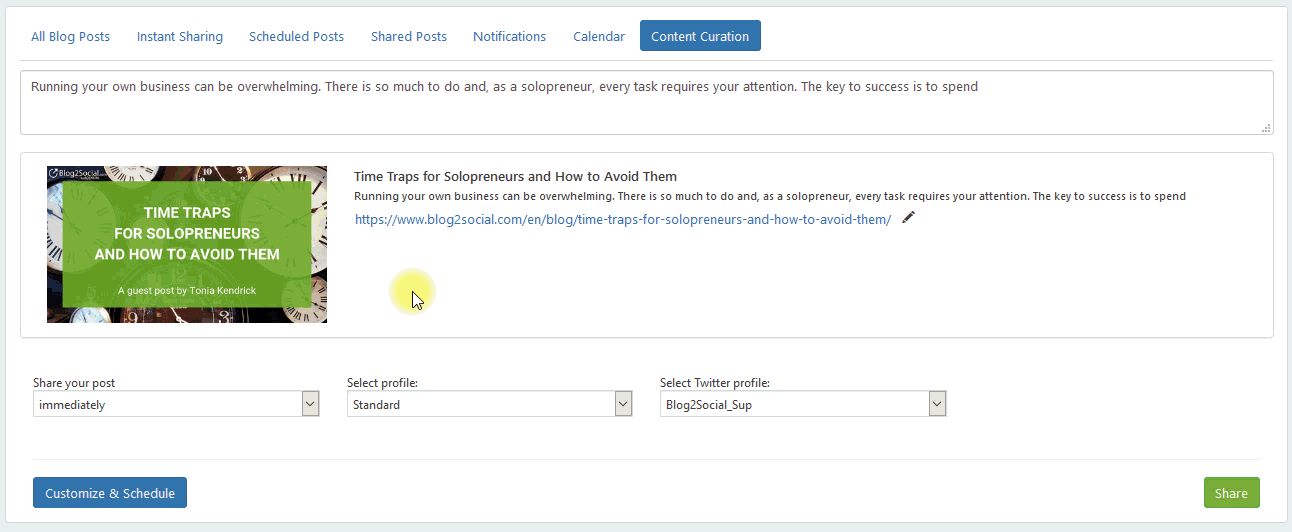Switch to the Instant Sharing tab
1292x532 pixels.
[180, 36]
